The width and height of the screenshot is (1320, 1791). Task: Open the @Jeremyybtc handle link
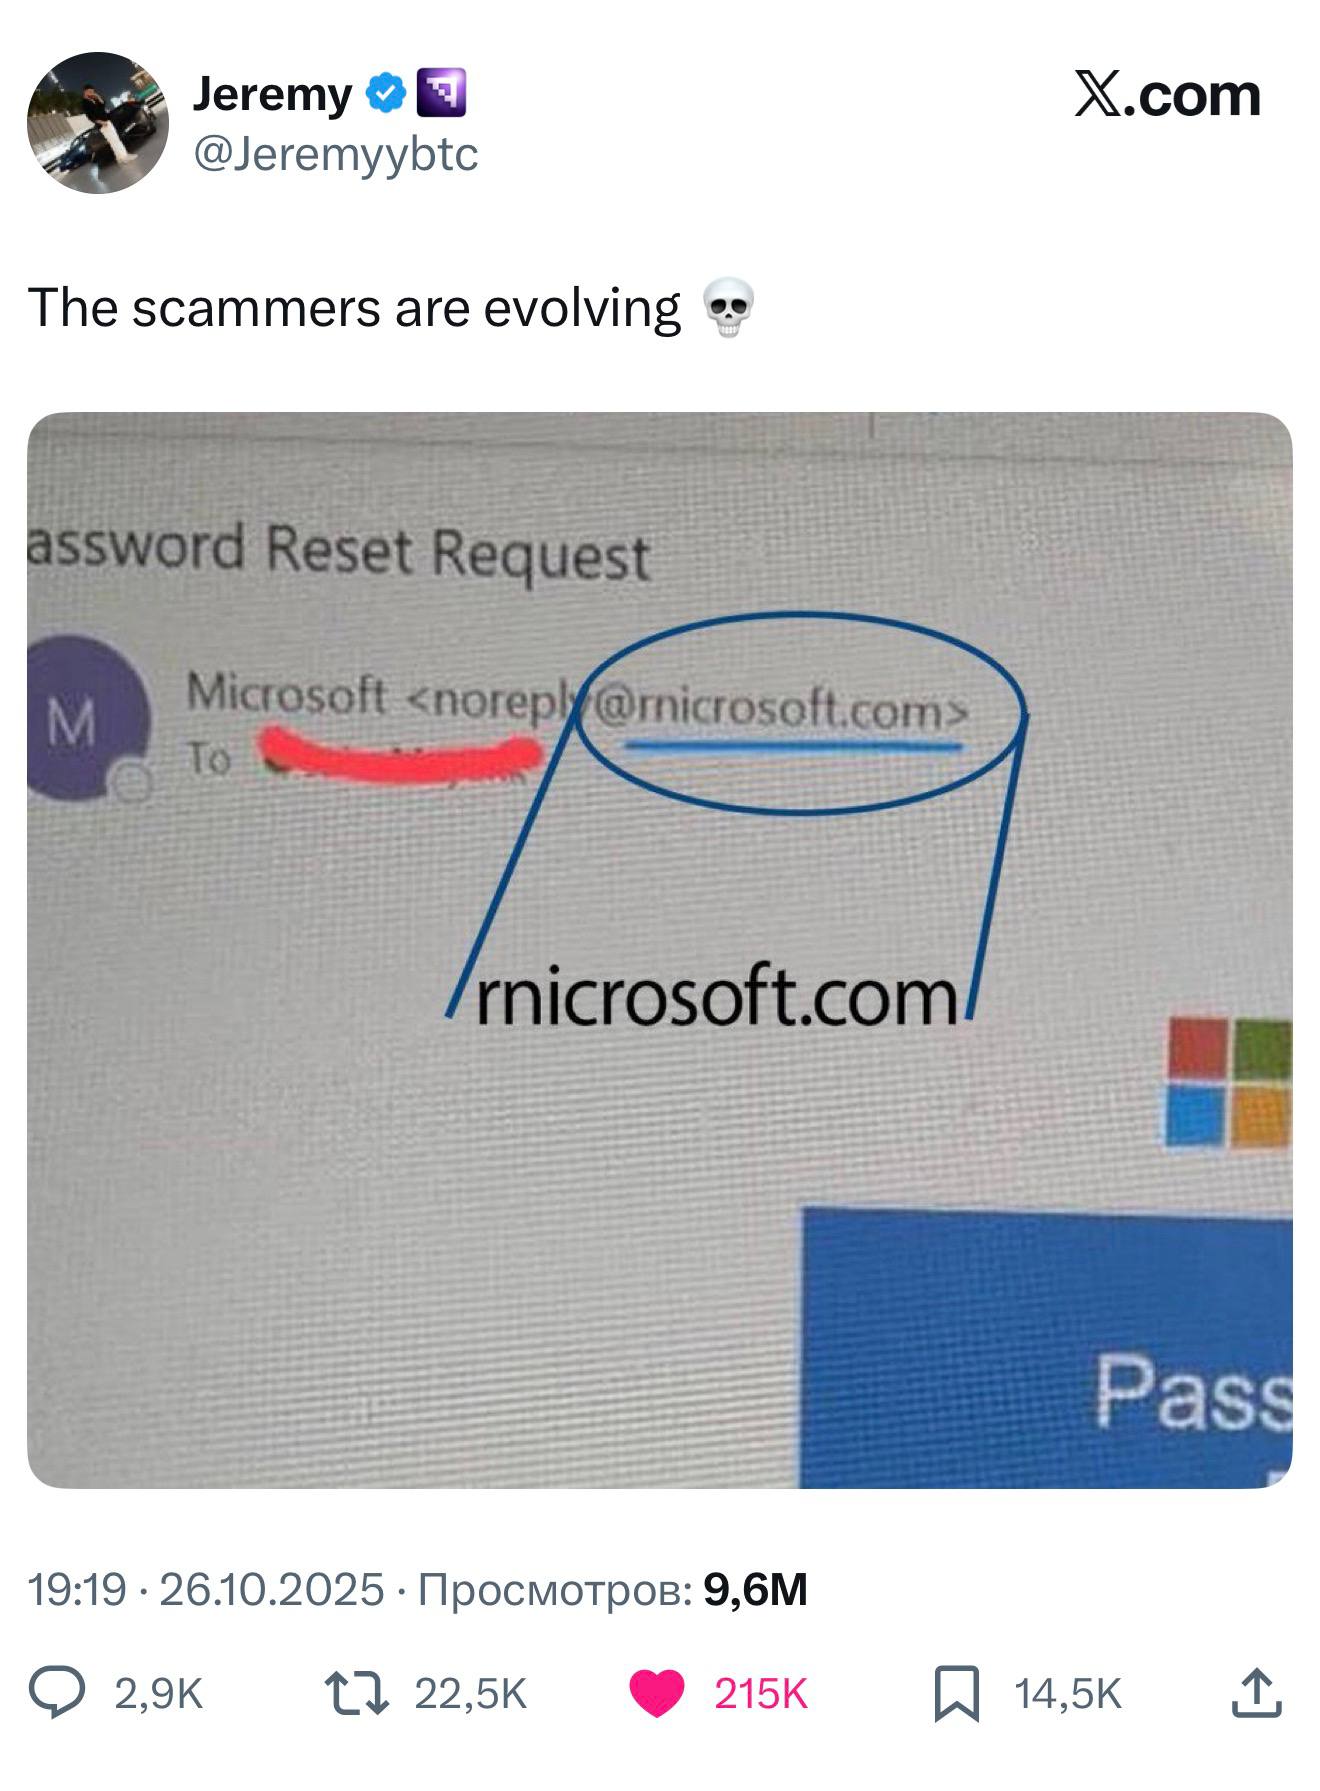pyautogui.click(x=335, y=154)
